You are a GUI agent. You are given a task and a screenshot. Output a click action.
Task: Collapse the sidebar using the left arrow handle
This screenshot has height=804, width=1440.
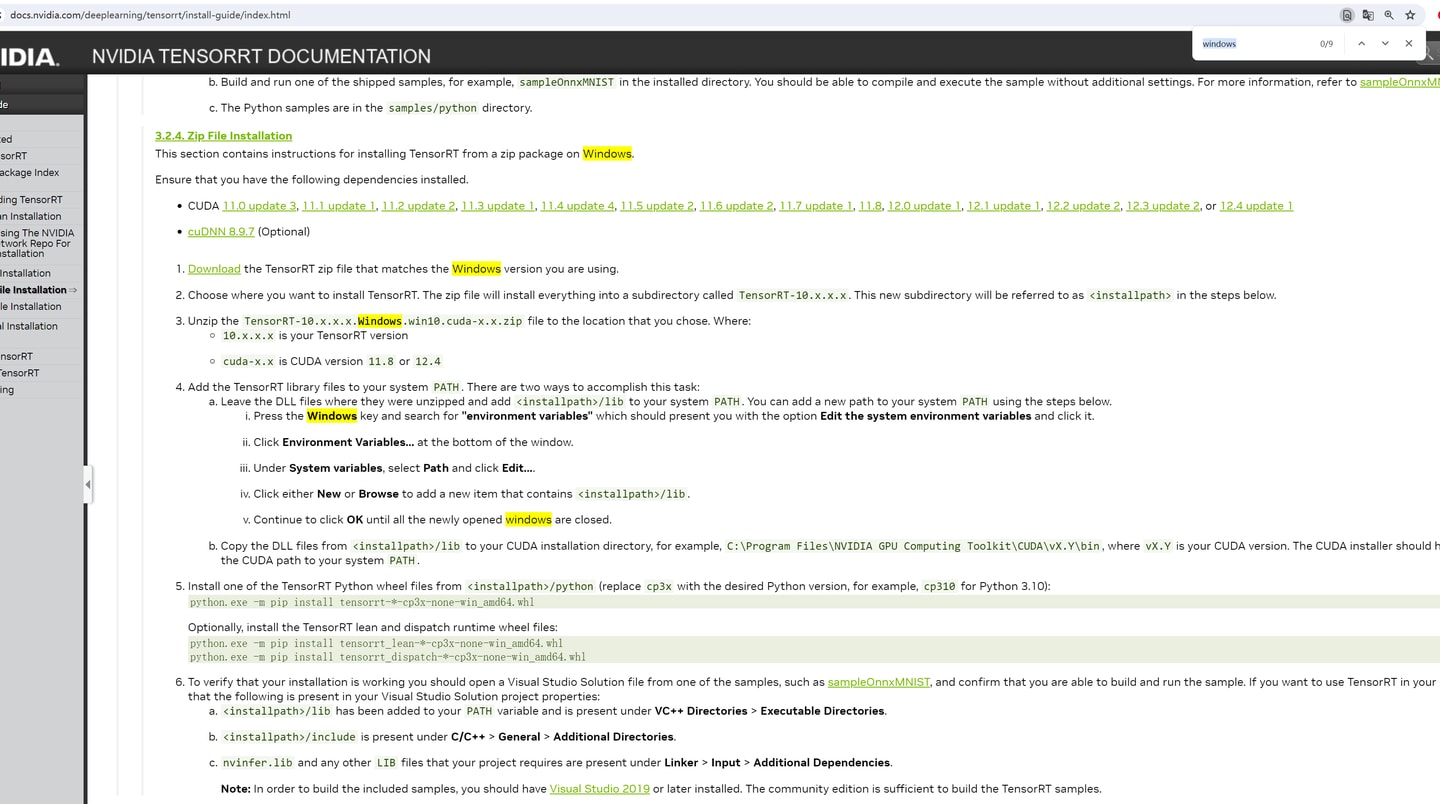pyautogui.click(x=88, y=484)
